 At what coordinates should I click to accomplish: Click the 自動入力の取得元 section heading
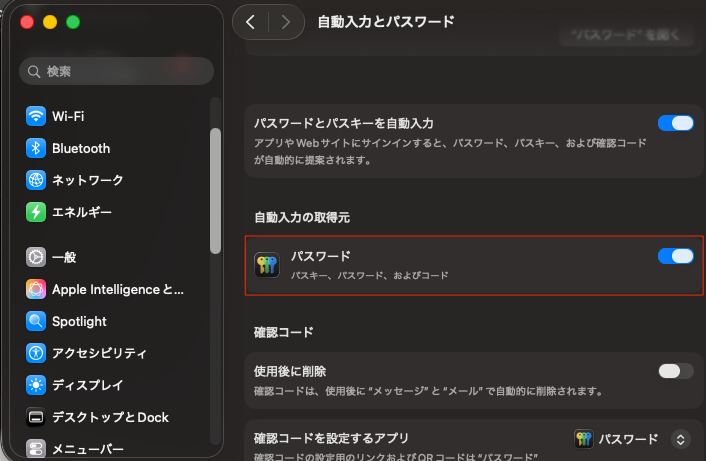302,217
